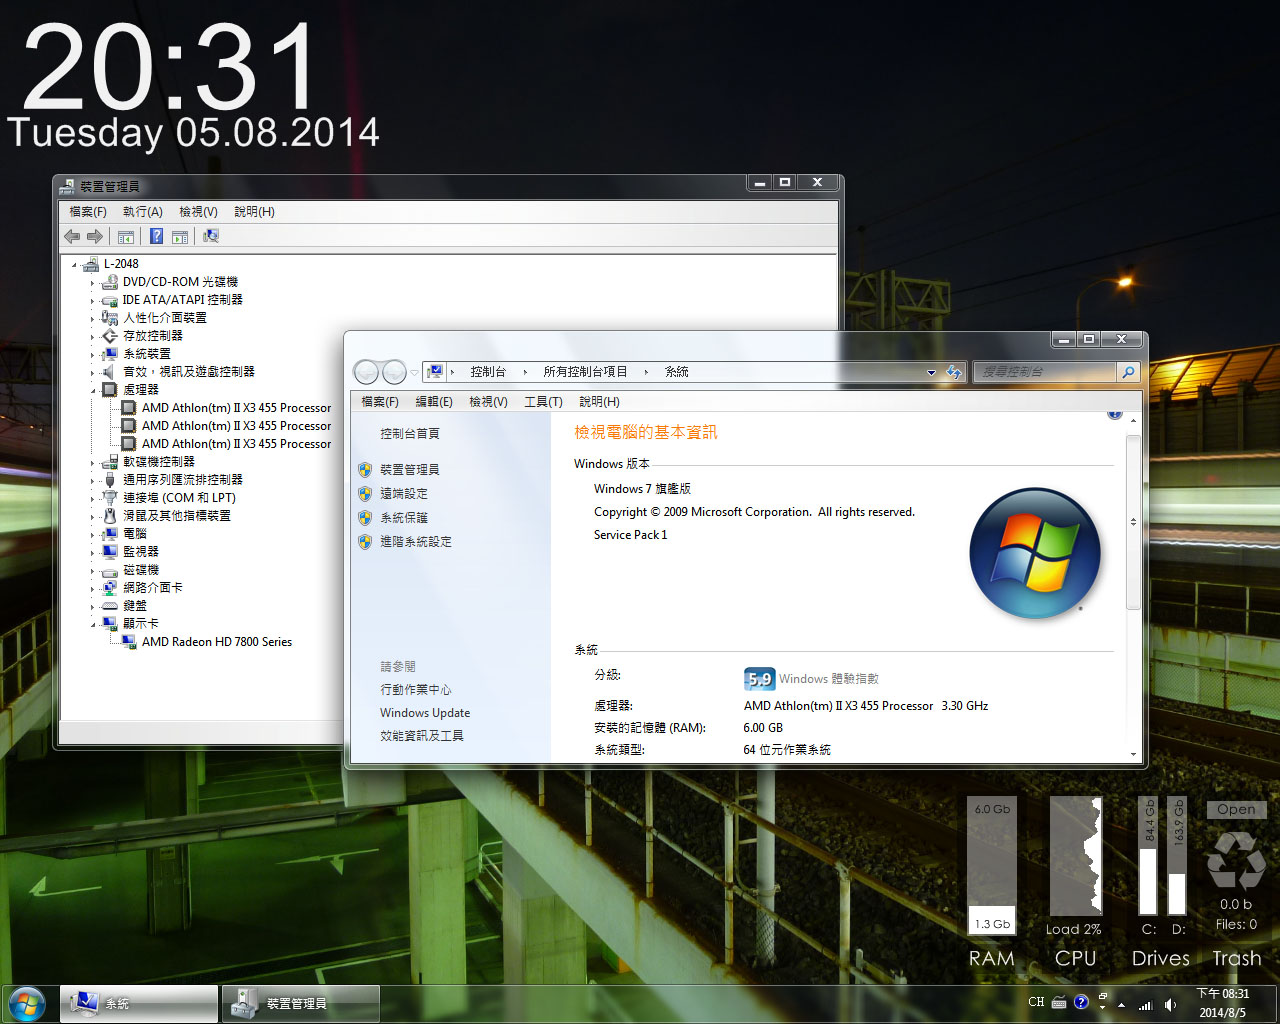Click the network signal icon in system tray

pyautogui.click(x=1145, y=1004)
